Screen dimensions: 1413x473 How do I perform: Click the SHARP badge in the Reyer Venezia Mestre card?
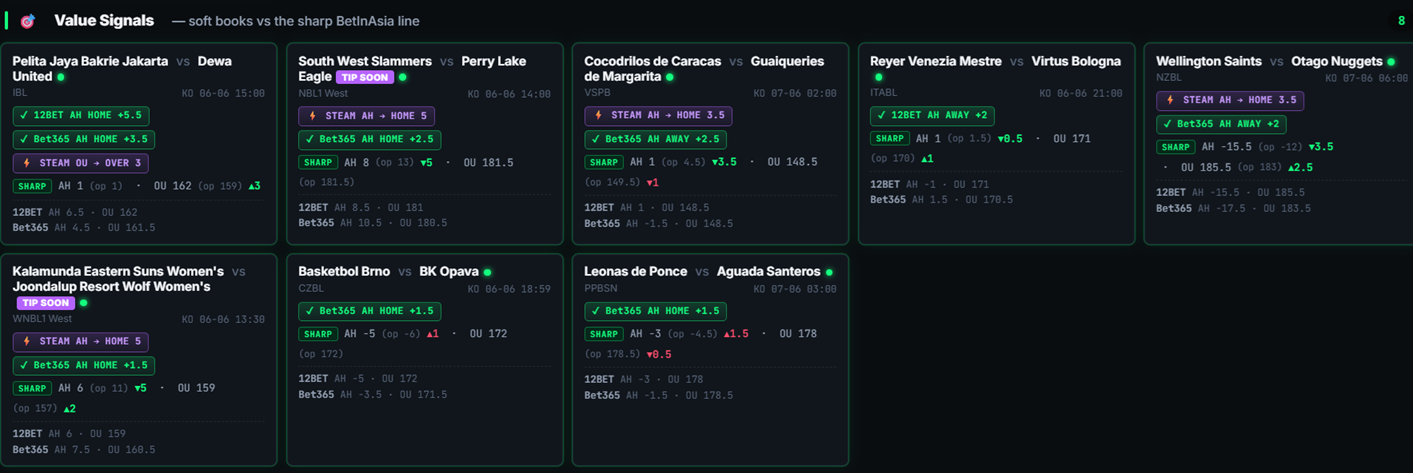(890, 139)
